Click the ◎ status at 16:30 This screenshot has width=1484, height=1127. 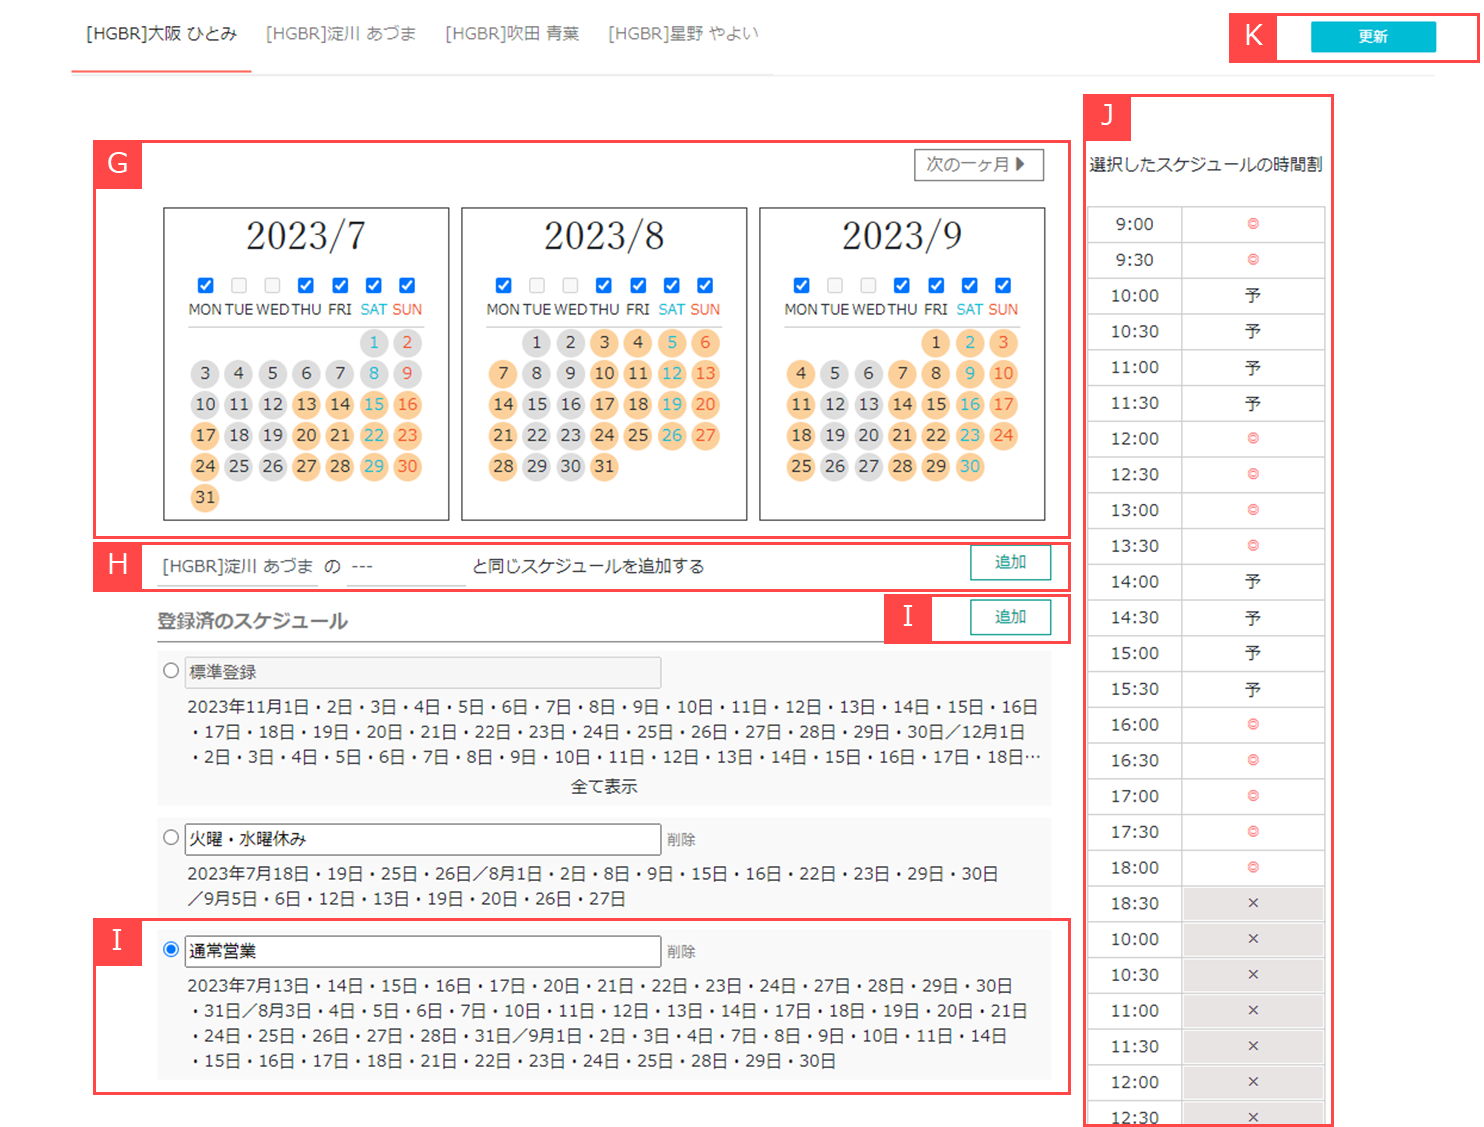(x=1252, y=760)
